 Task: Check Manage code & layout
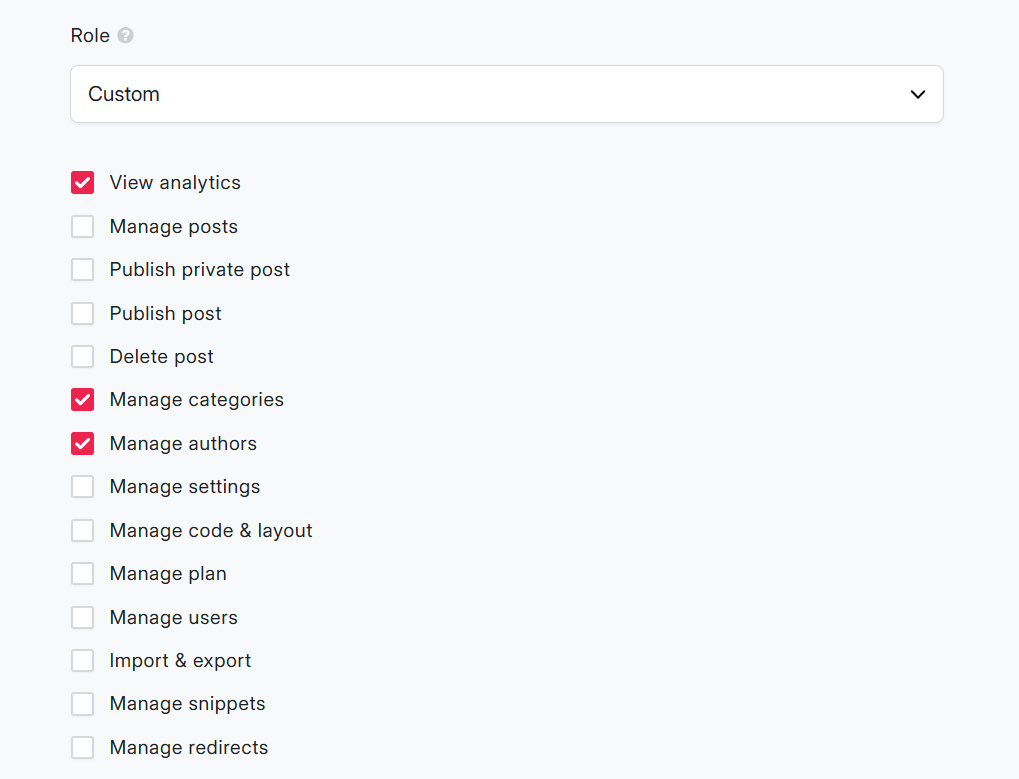pyautogui.click(x=82, y=530)
